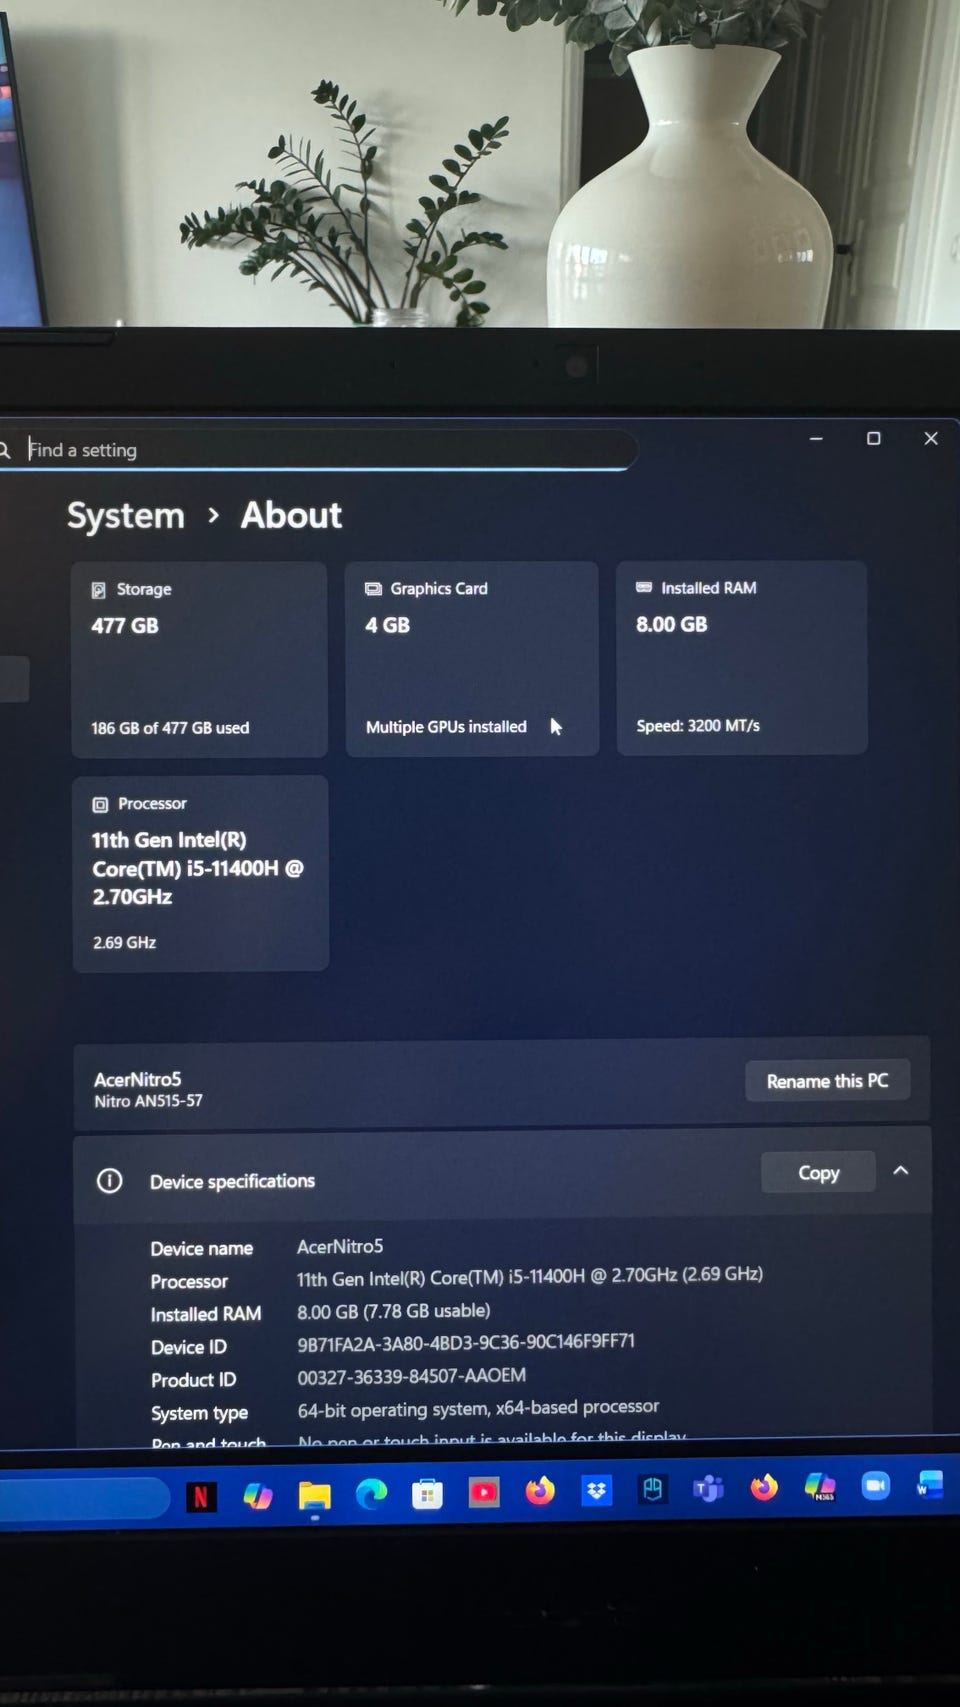Click the Rename this PC button
The image size is (960, 1707).
[827, 1080]
